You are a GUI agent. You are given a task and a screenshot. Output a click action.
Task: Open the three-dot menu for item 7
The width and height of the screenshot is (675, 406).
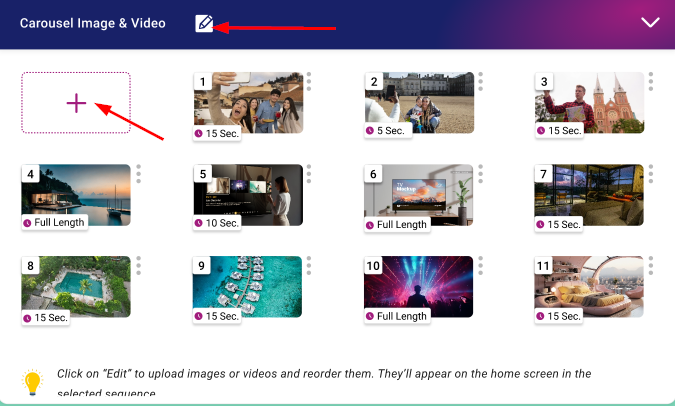click(x=651, y=174)
